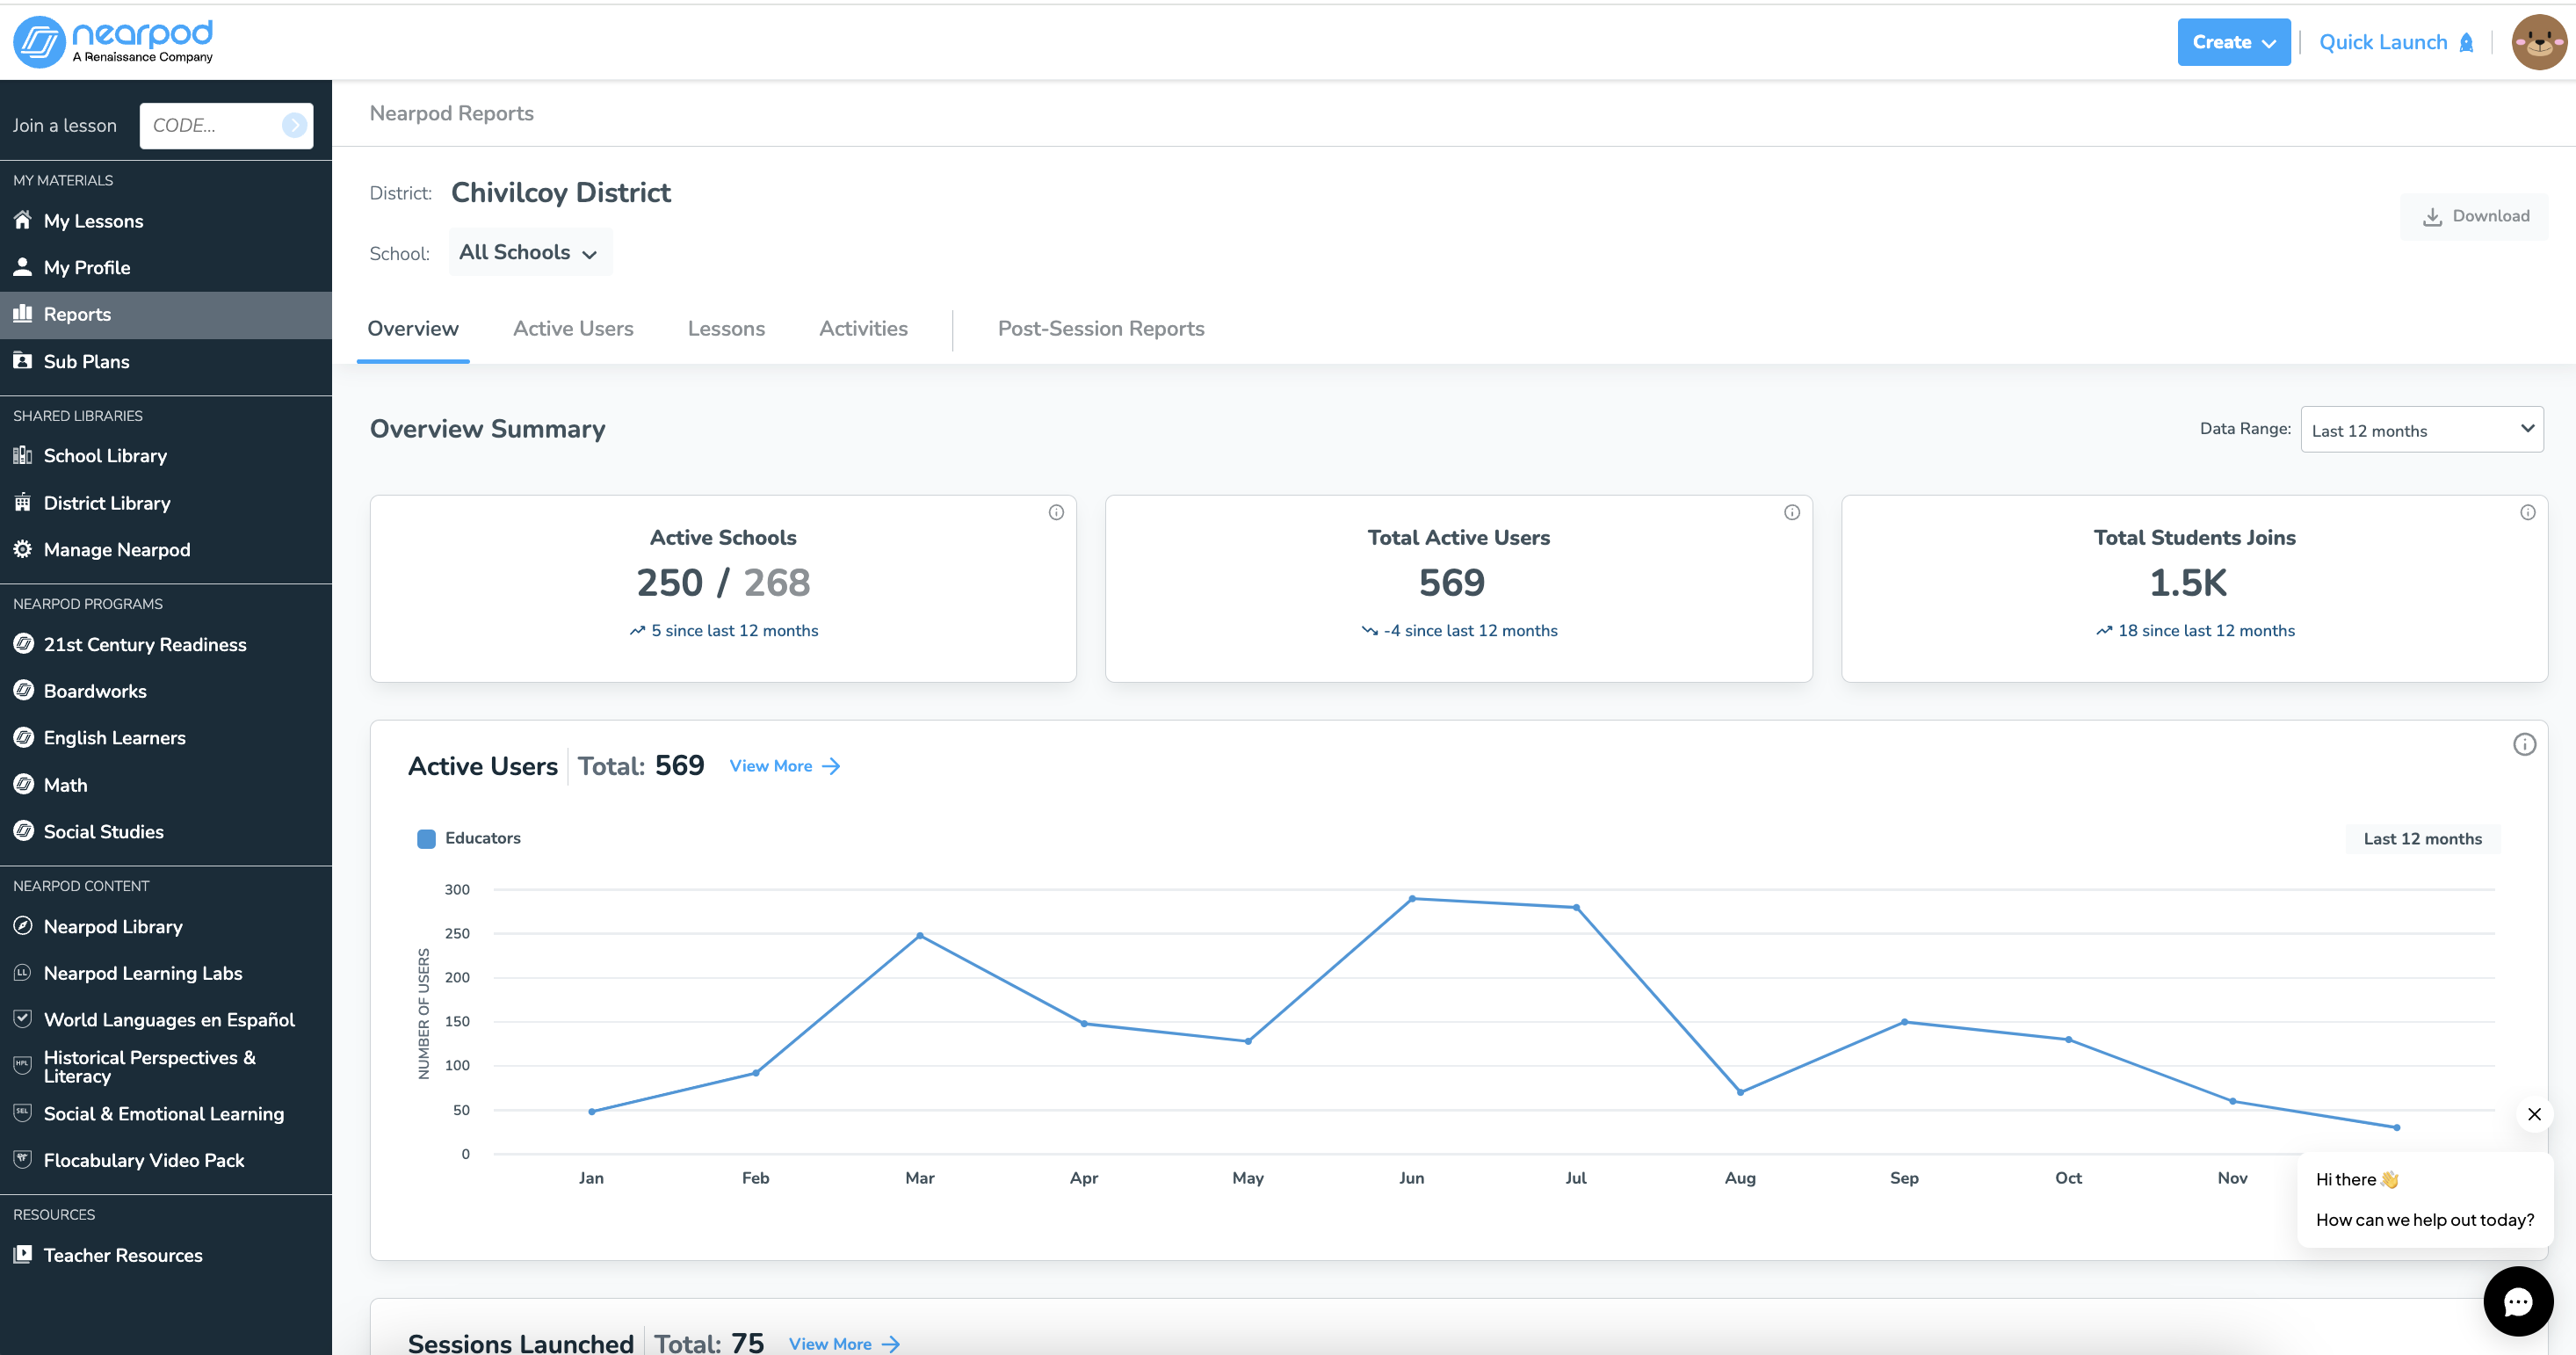This screenshot has width=2576, height=1355.
Task: Click the Sep data point on the chart
Action: (1904, 1022)
